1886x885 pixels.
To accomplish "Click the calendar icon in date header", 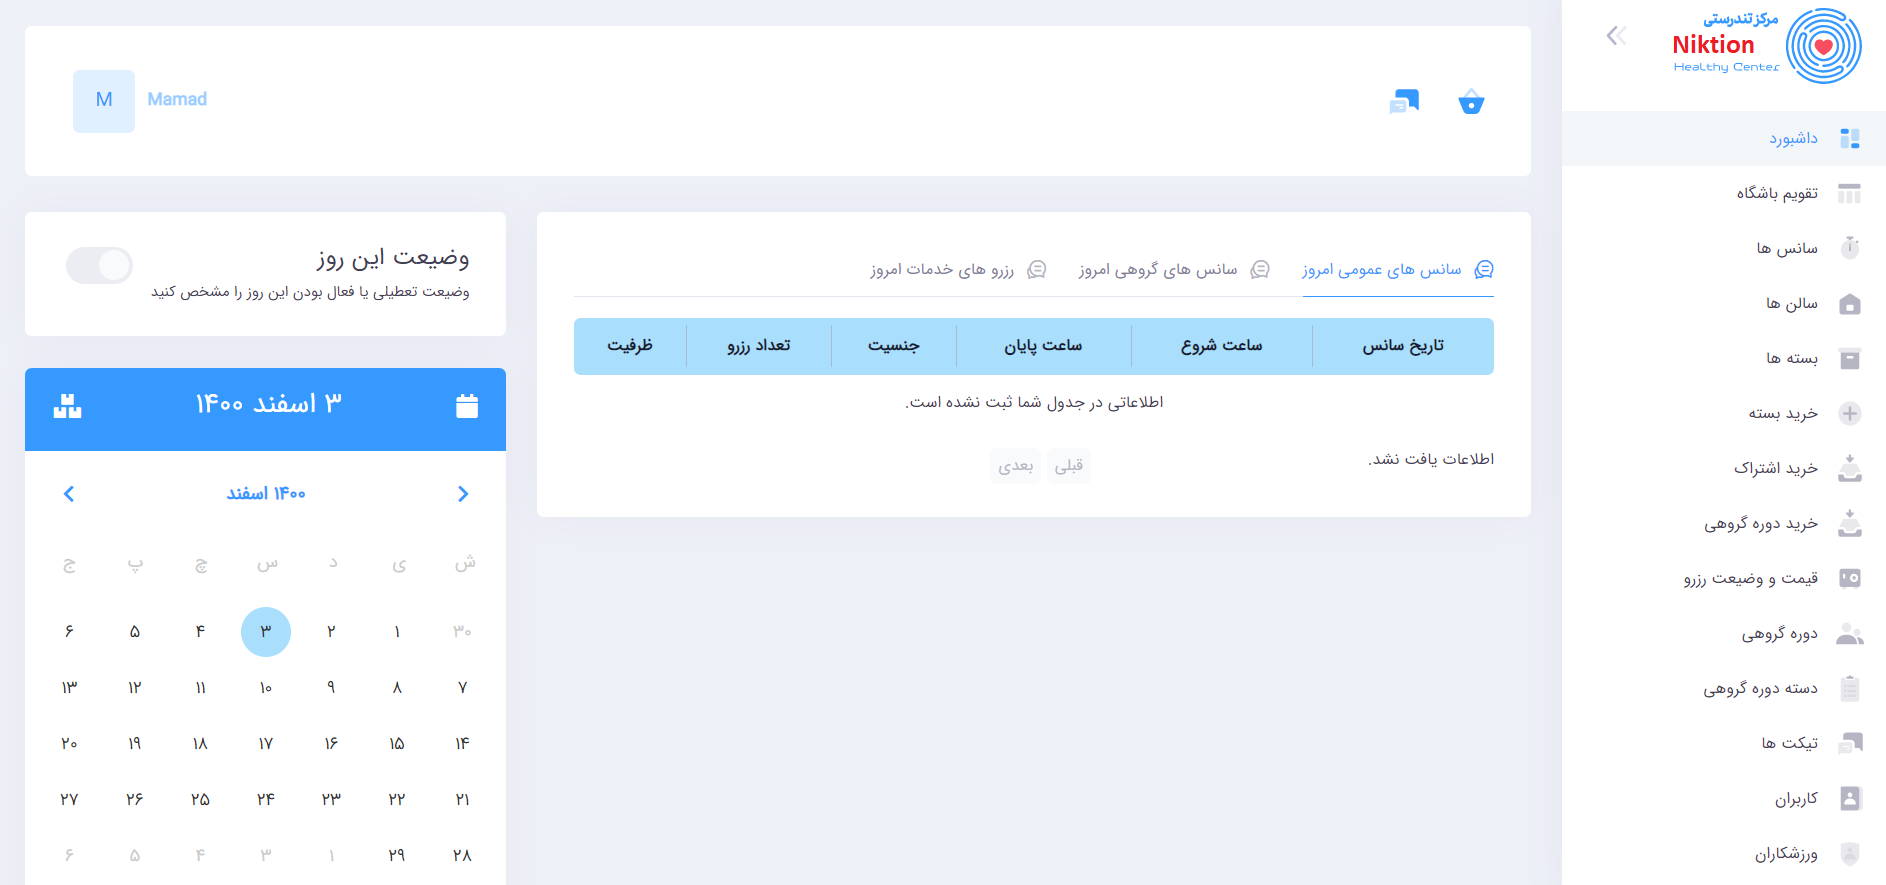I will [467, 405].
